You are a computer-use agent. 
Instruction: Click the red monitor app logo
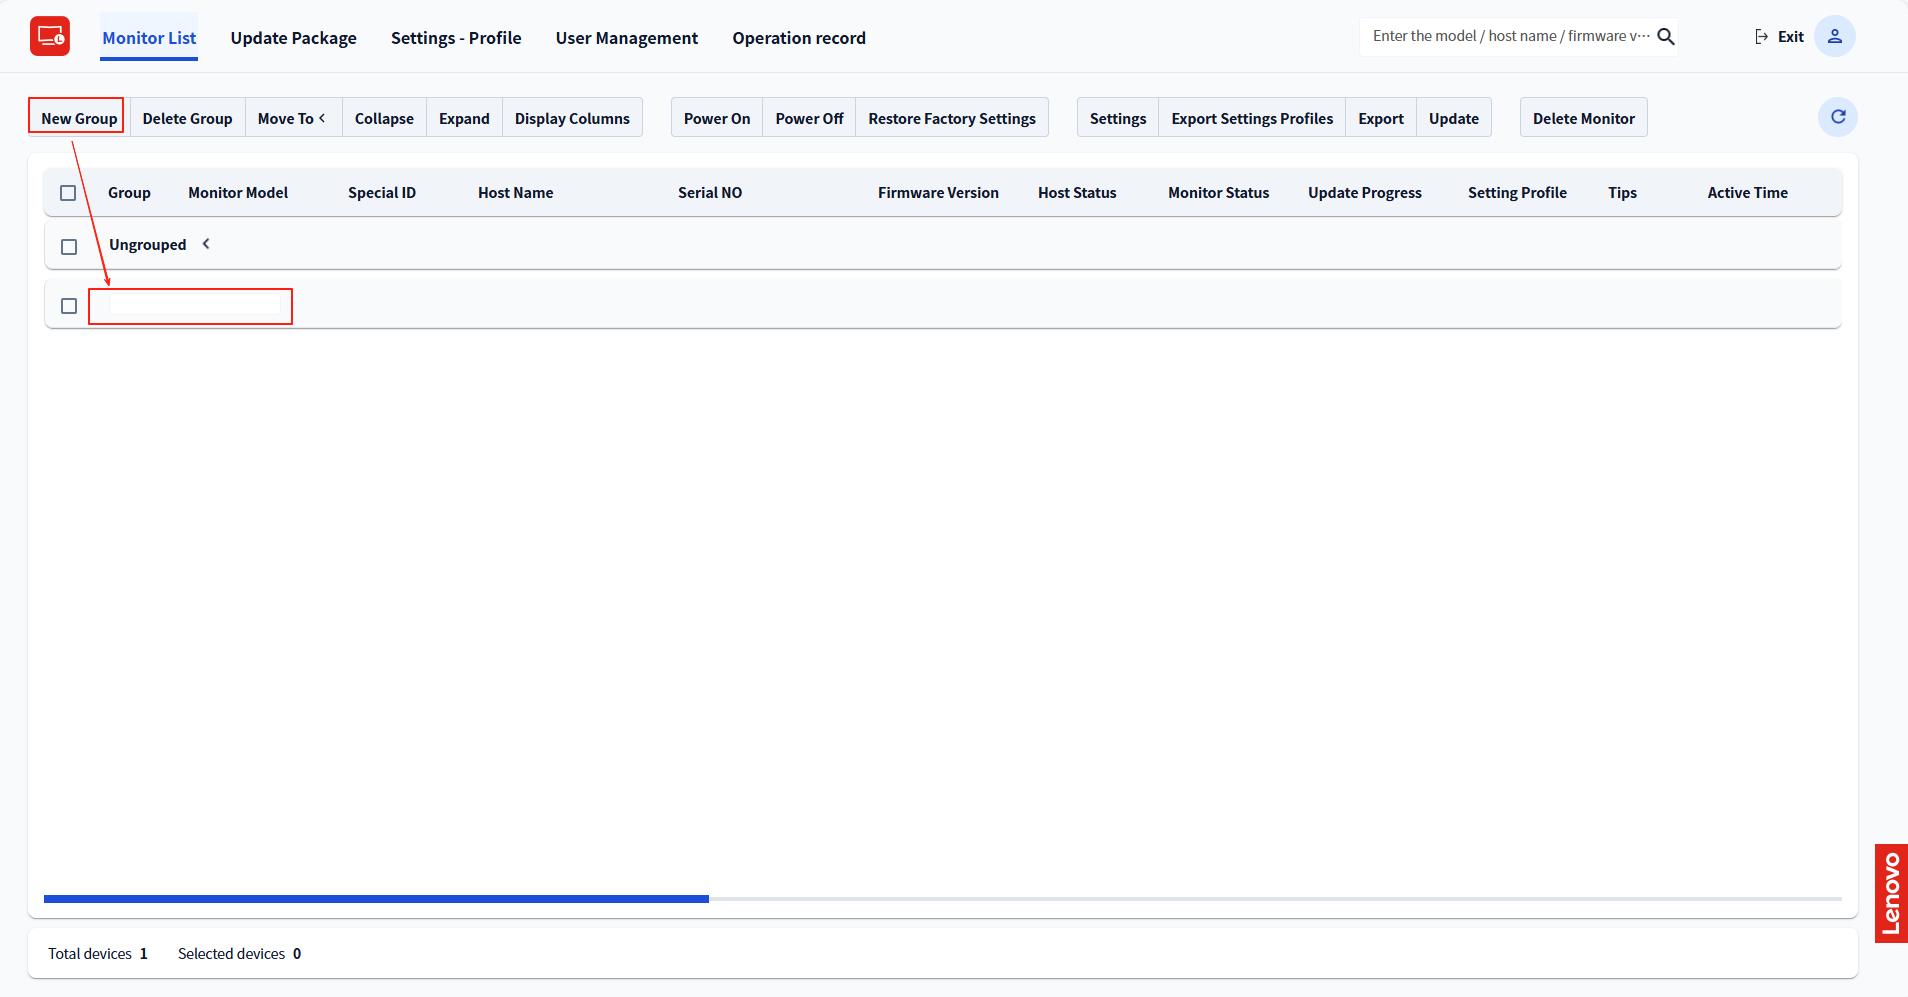point(49,37)
